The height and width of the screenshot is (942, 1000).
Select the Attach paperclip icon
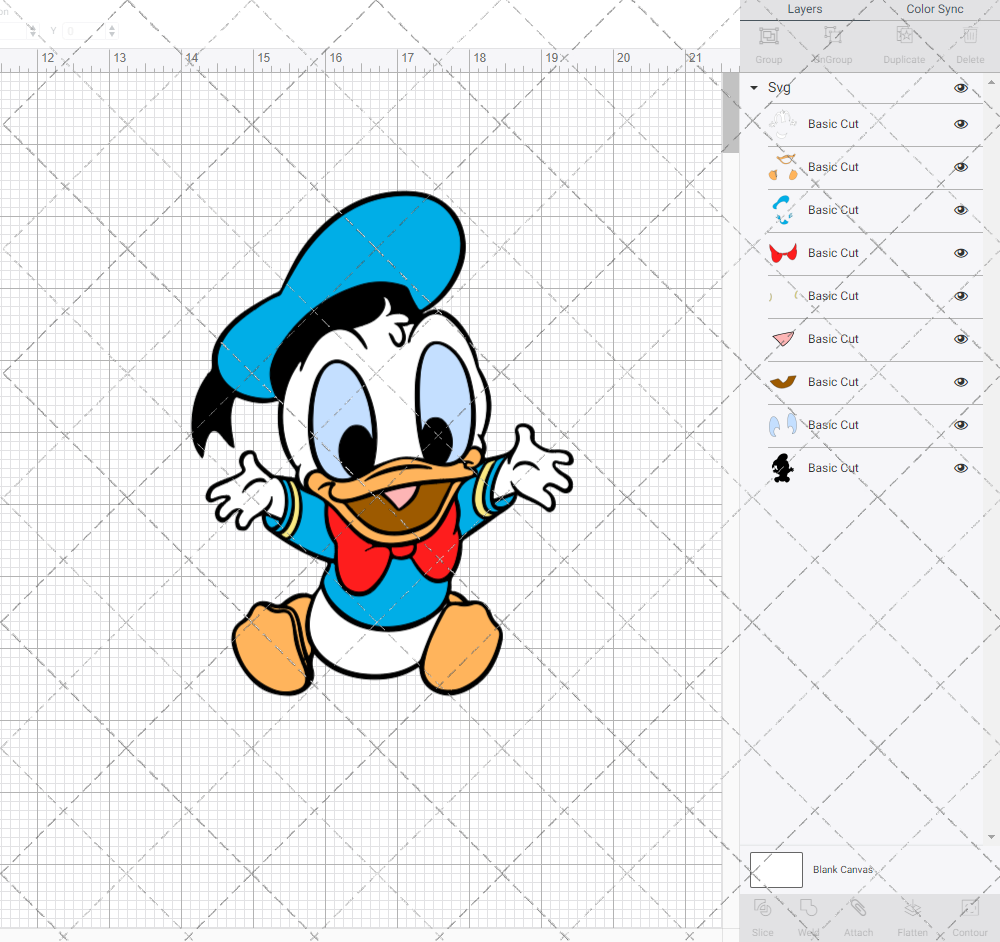[858, 908]
